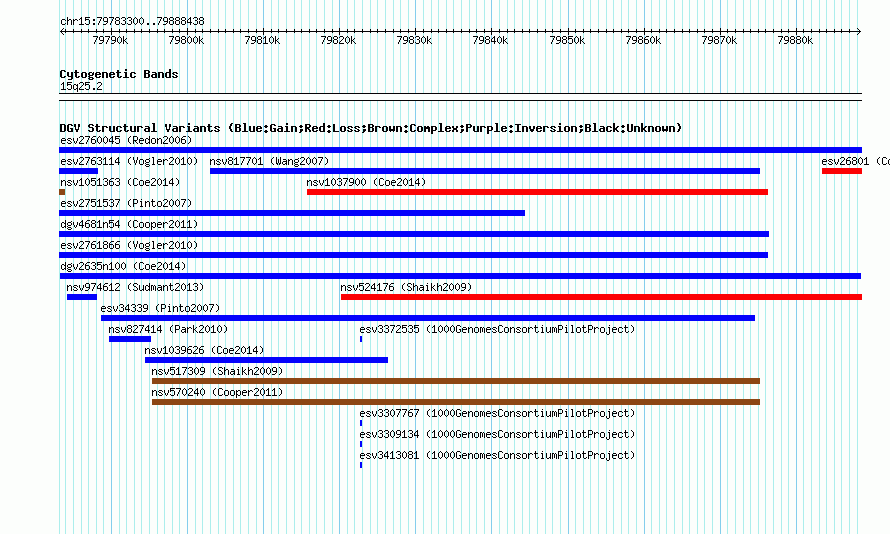Click the esv2761866 (Vogler2010) blue bar

(413, 255)
